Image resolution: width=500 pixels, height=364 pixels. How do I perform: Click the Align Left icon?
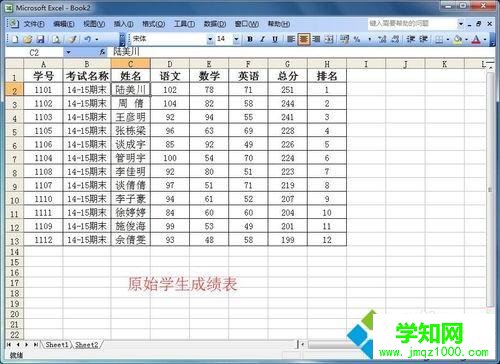click(291, 39)
